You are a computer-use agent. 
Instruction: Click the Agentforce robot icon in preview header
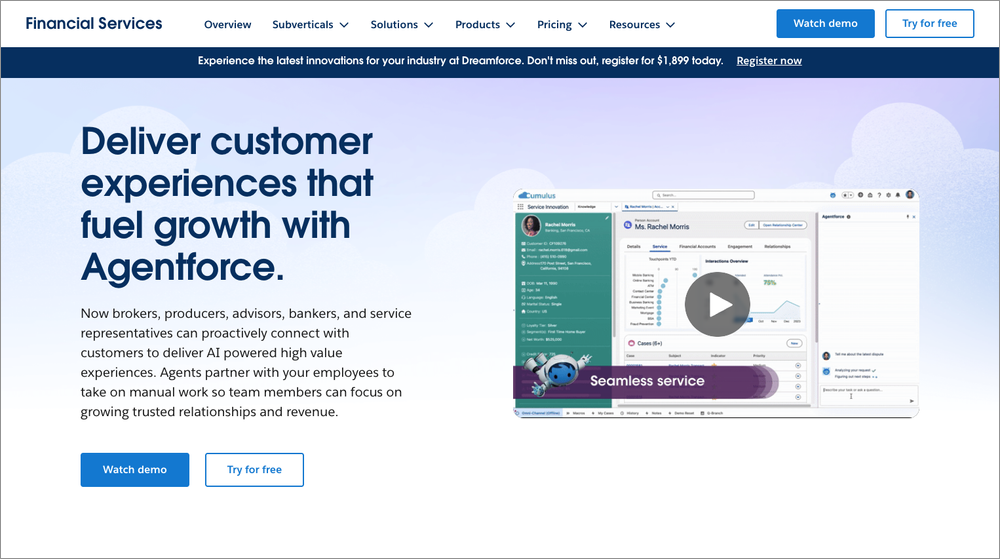[x=832, y=195]
